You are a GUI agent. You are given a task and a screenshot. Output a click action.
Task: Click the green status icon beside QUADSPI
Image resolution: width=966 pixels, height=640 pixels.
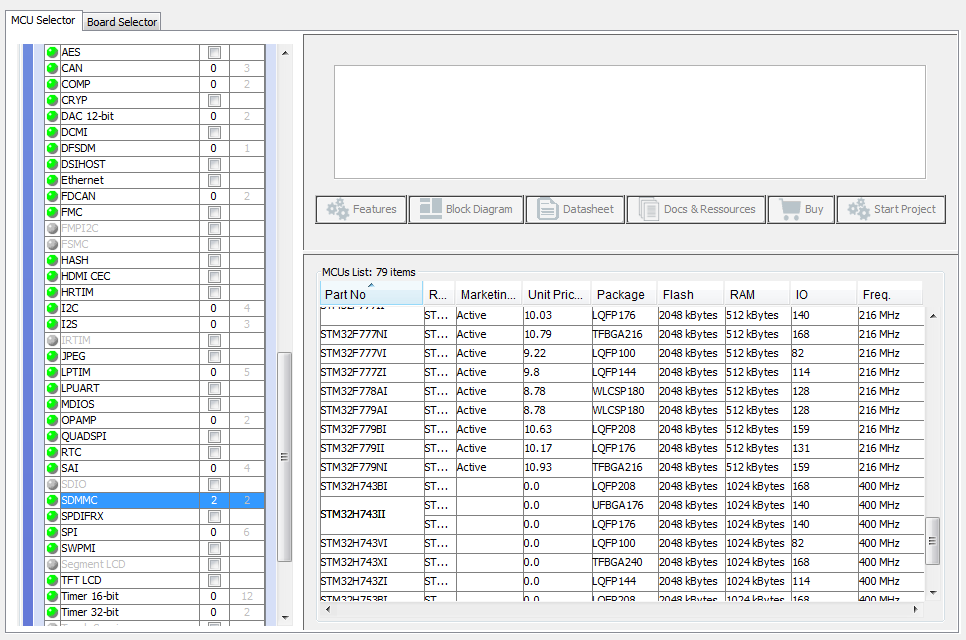click(52, 437)
